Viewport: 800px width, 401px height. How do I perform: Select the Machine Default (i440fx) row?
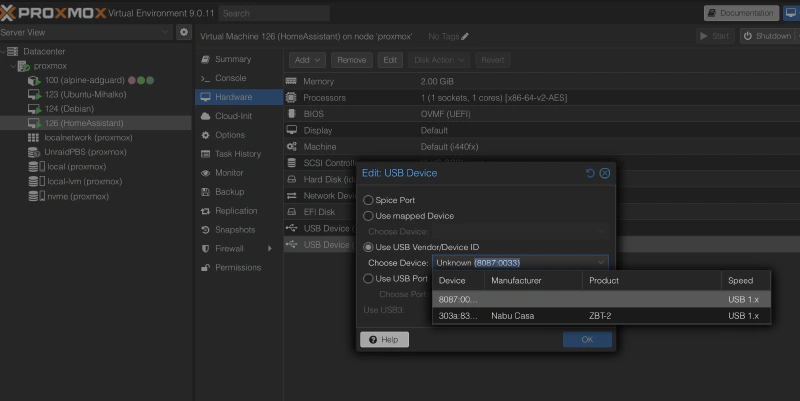coord(542,146)
